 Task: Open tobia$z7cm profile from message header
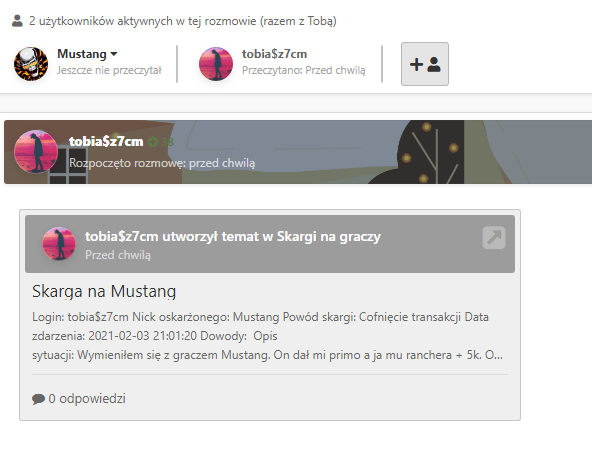[x=106, y=142]
